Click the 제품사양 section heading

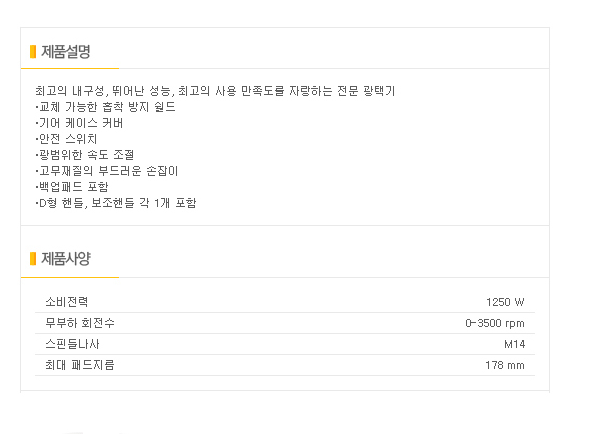(x=66, y=259)
